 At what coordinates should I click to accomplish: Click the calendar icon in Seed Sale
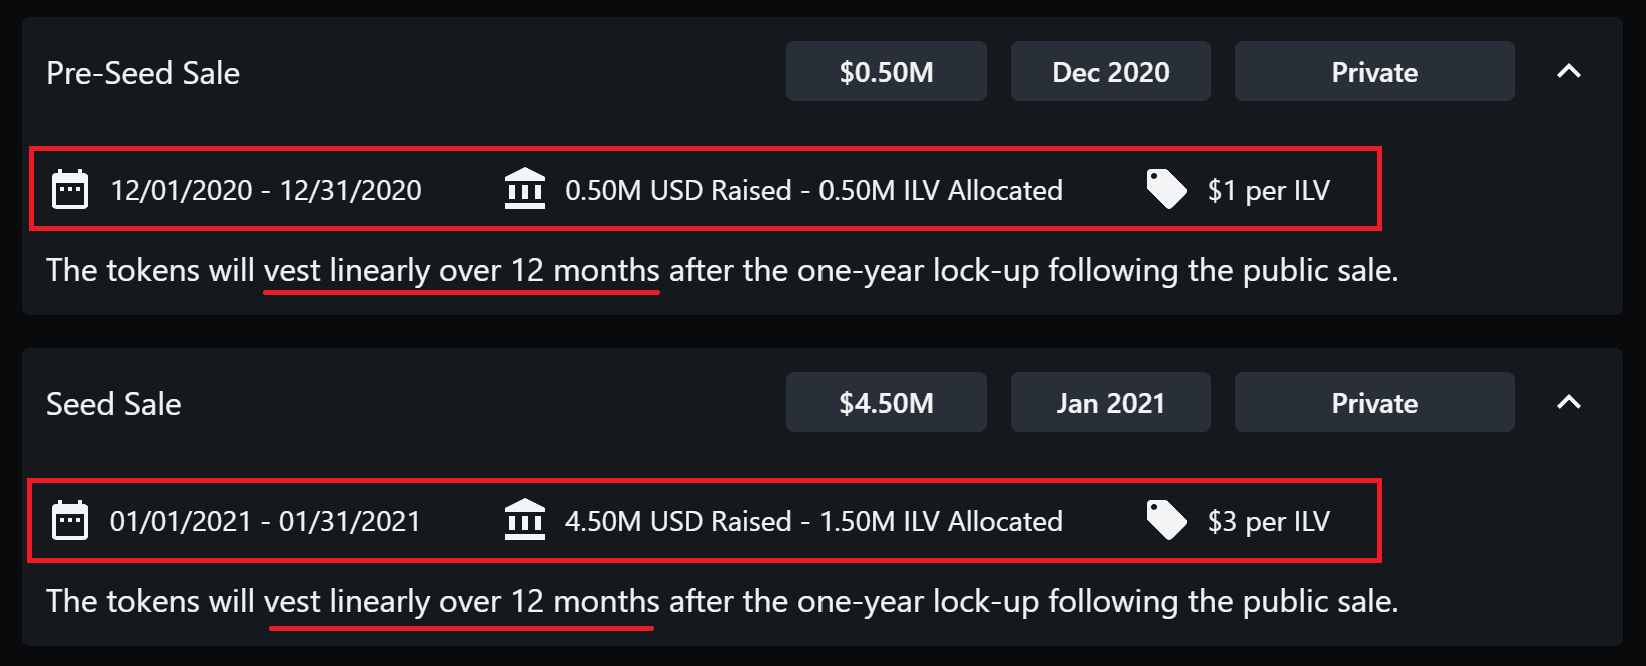point(70,520)
